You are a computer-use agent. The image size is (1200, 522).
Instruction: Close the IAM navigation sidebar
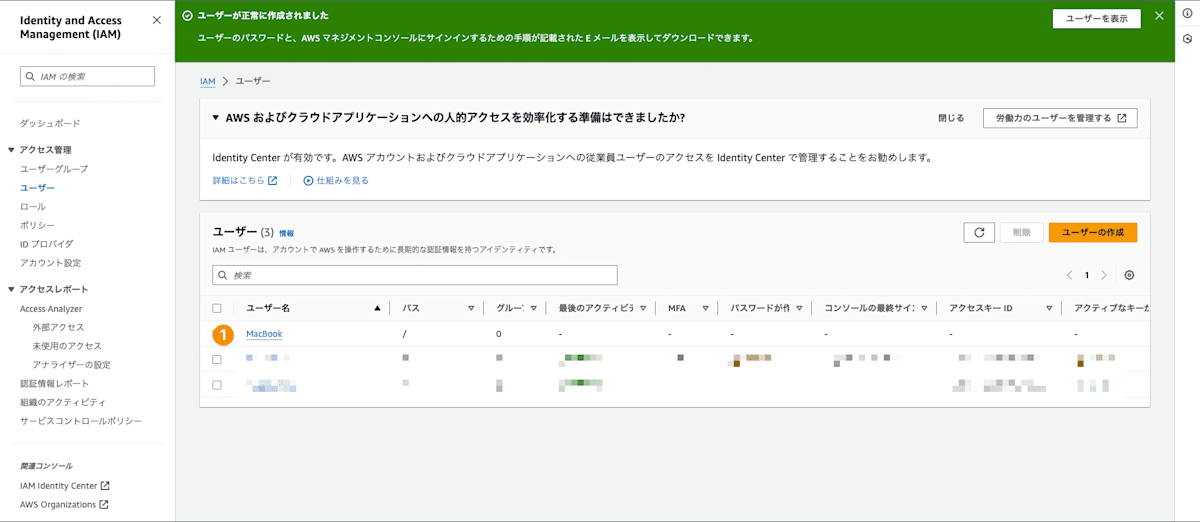pos(156,20)
